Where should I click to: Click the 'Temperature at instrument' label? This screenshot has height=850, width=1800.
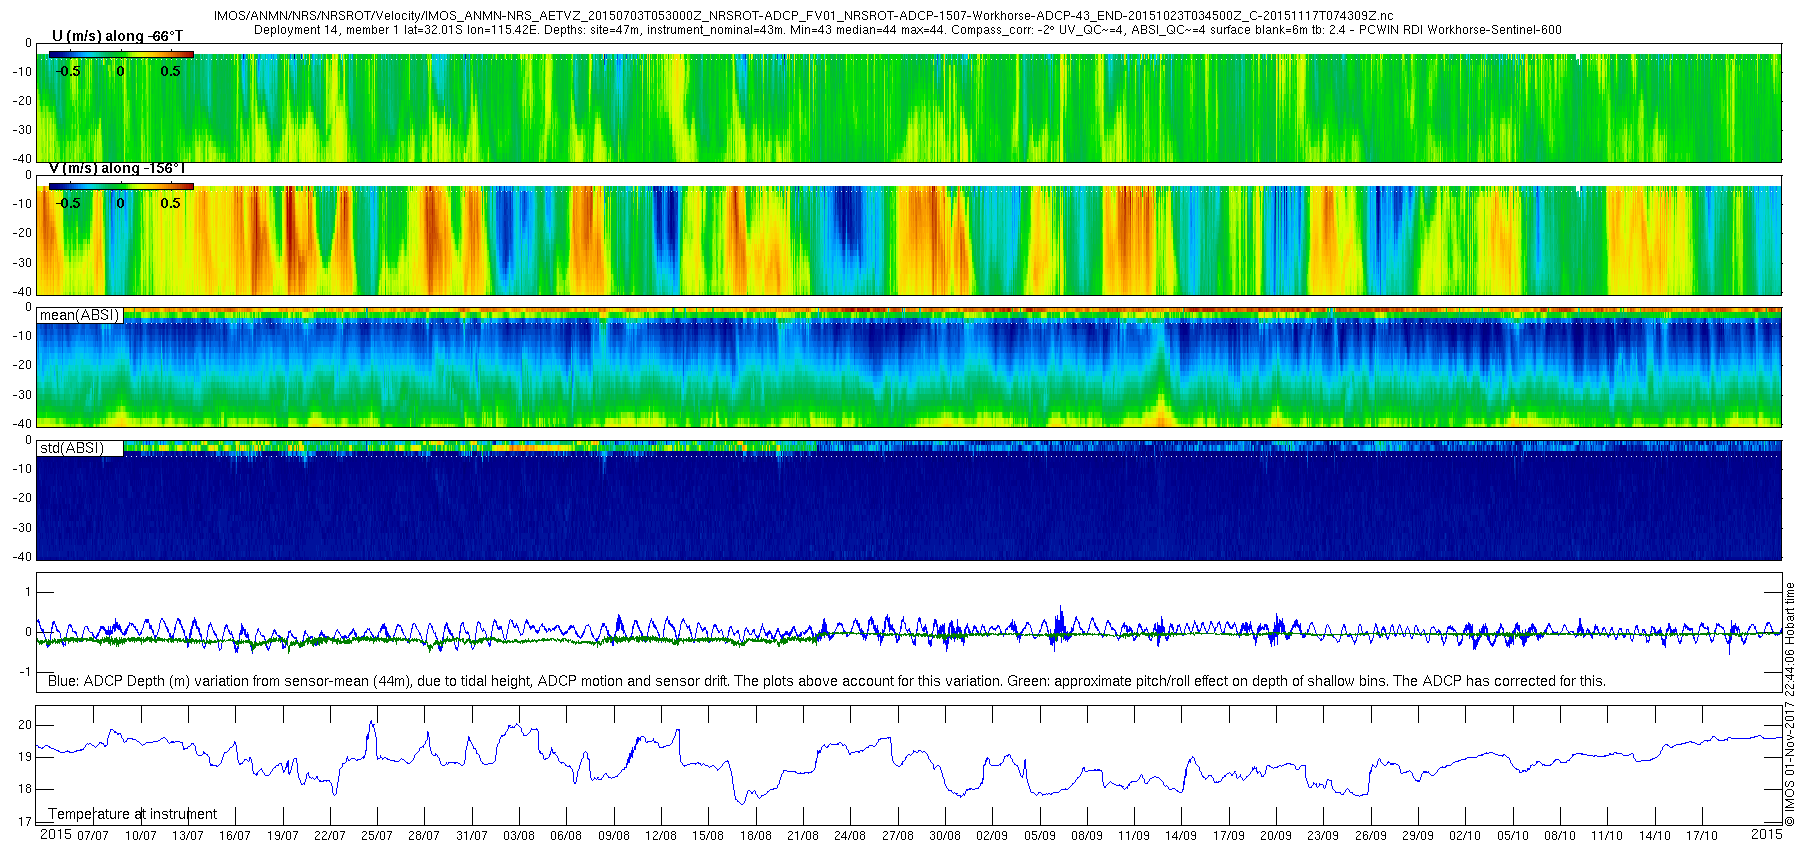click(x=133, y=814)
